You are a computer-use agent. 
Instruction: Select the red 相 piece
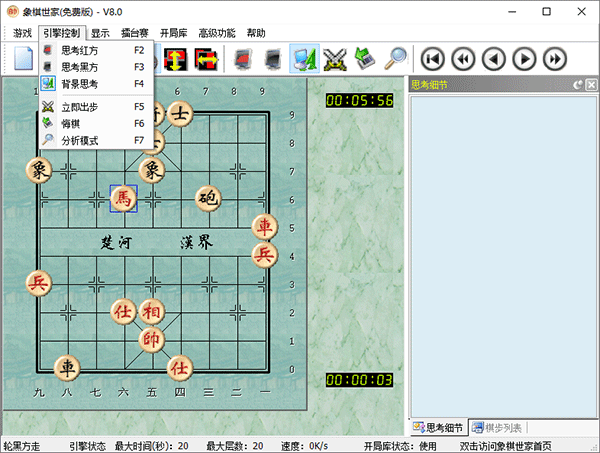(x=152, y=312)
